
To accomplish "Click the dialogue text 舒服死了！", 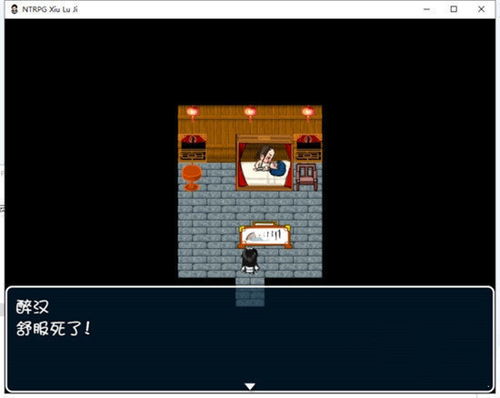I will coord(53,329).
